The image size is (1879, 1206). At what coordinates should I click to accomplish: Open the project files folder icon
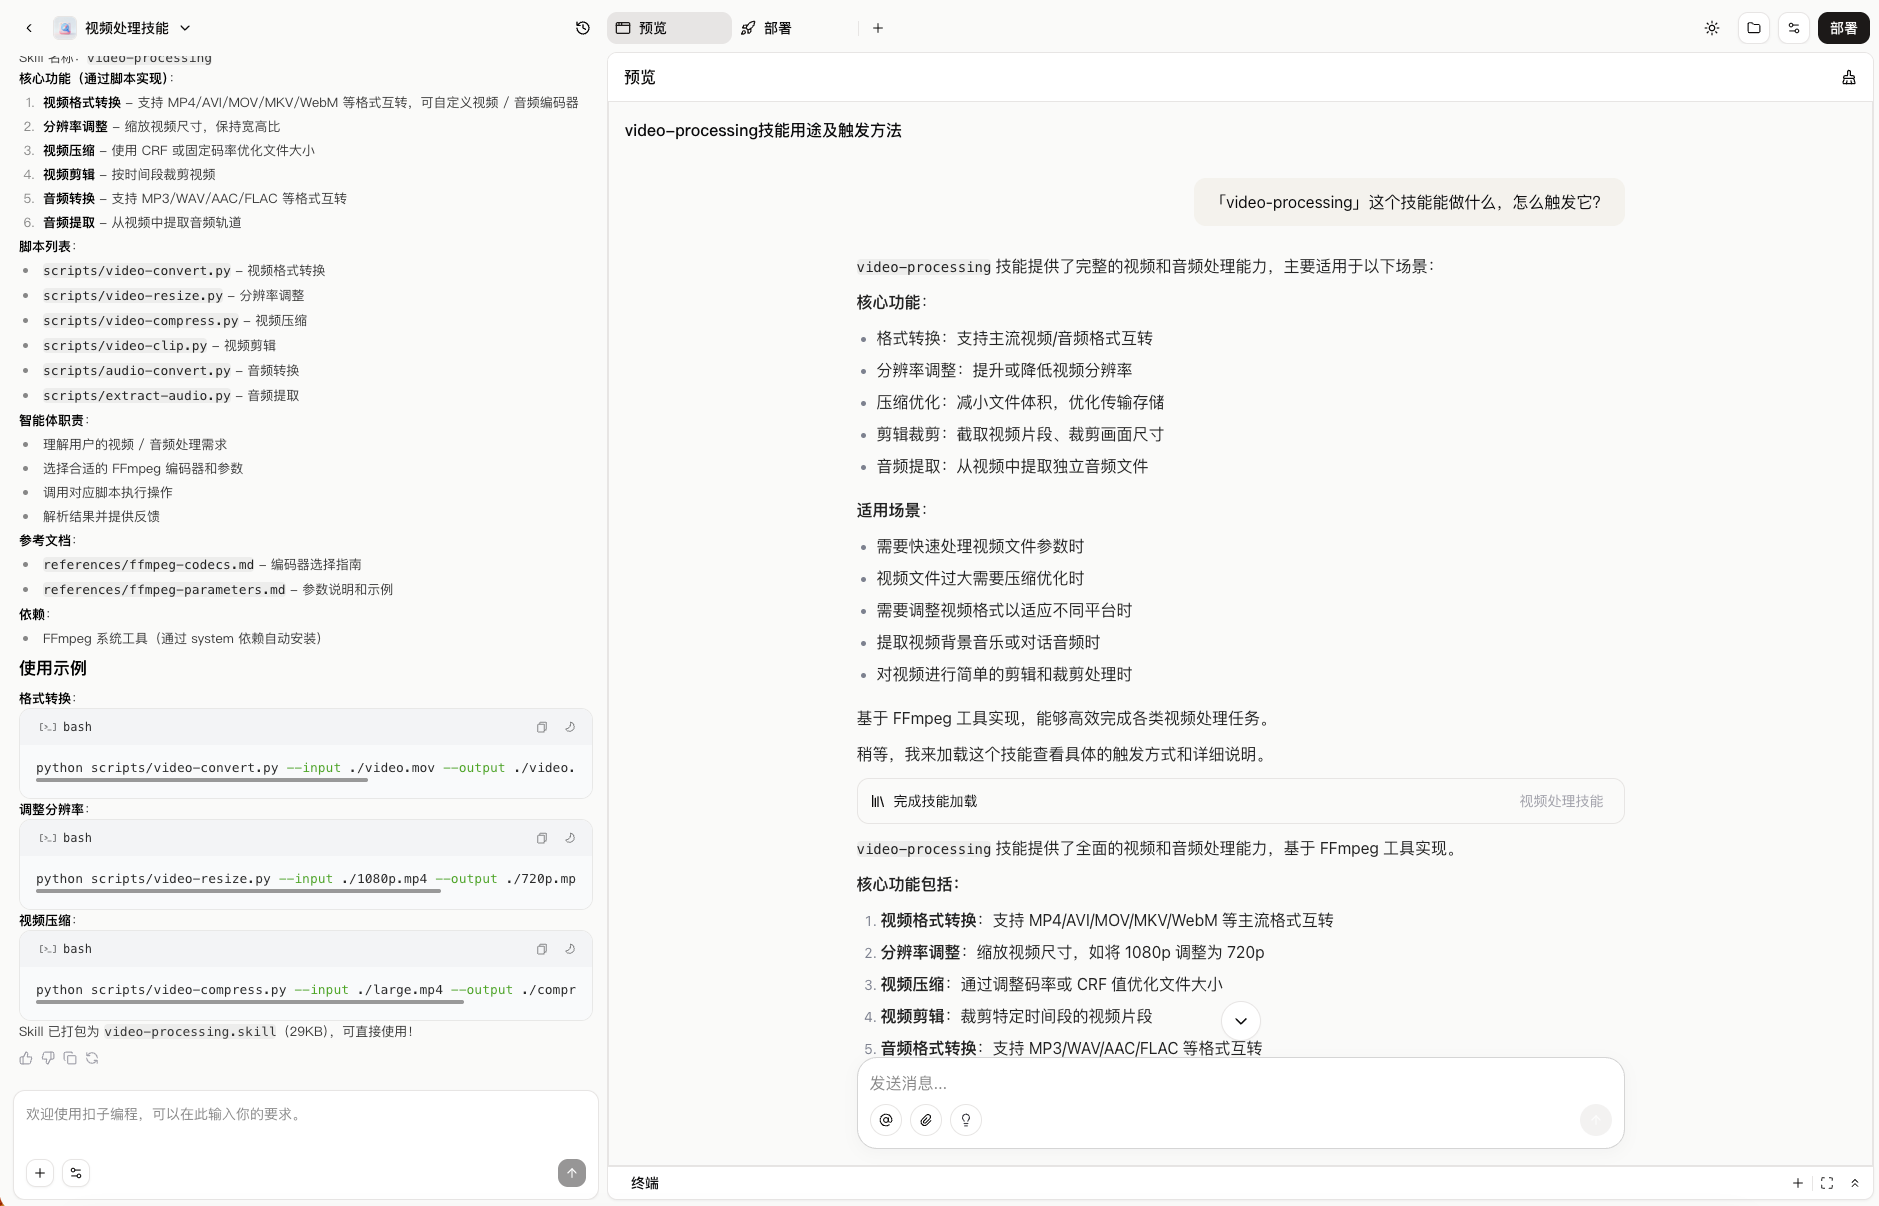coord(1752,27)
